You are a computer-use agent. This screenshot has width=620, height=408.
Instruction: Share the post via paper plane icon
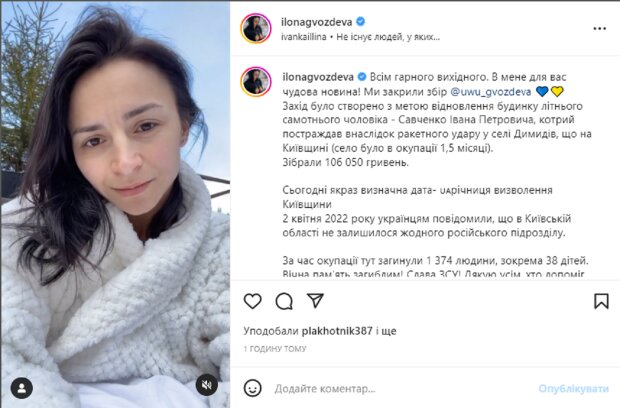(x=316, y=300)
